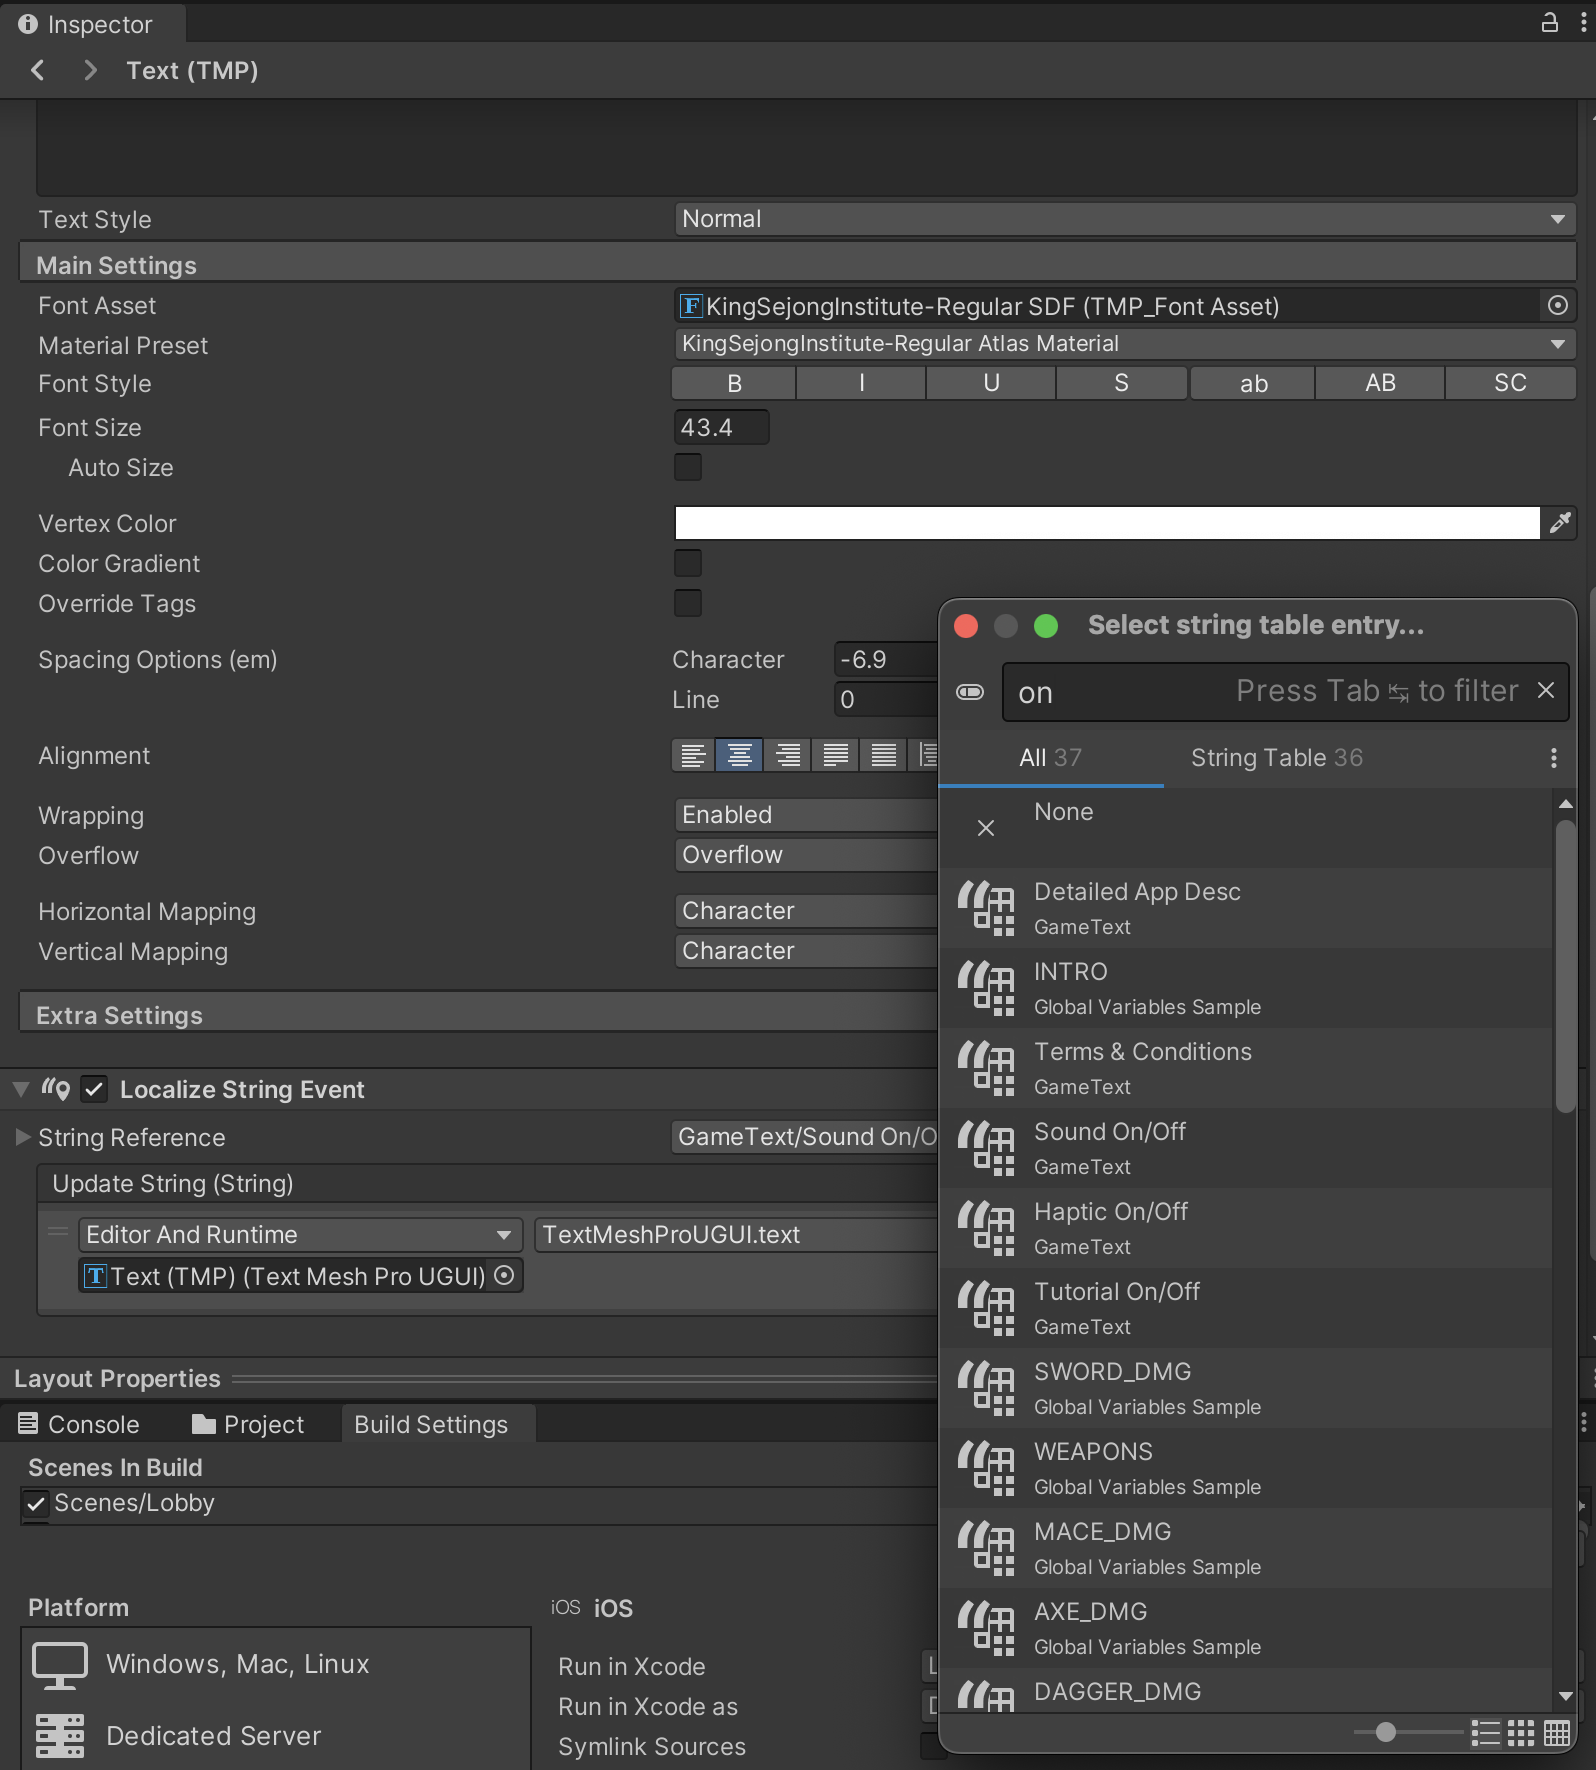Image resolution: width=1596 pixels, height=1770 pixels.
Task: Open Editor And Runtime dropdown
Action: (x=300, y=1235)
